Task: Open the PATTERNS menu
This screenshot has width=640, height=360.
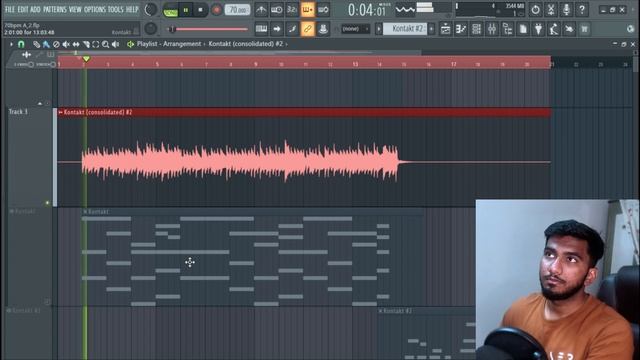Action: point(55,9)
